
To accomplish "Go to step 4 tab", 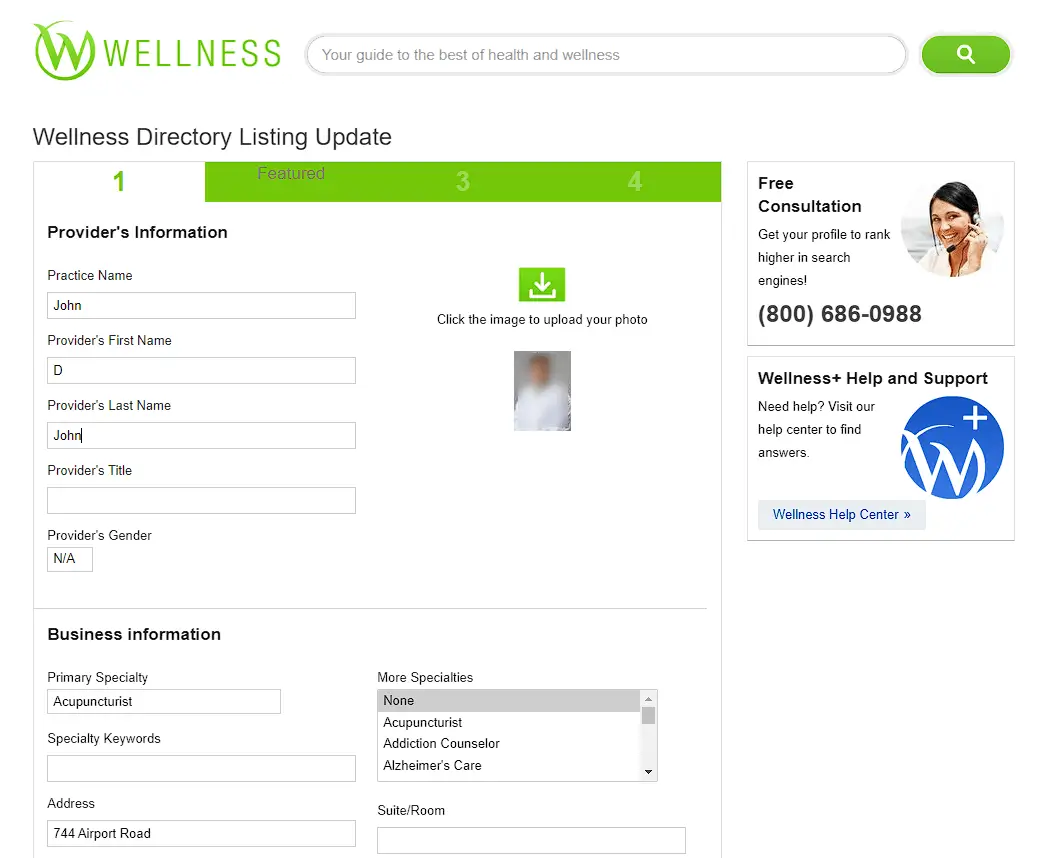I will pos(635,181).
